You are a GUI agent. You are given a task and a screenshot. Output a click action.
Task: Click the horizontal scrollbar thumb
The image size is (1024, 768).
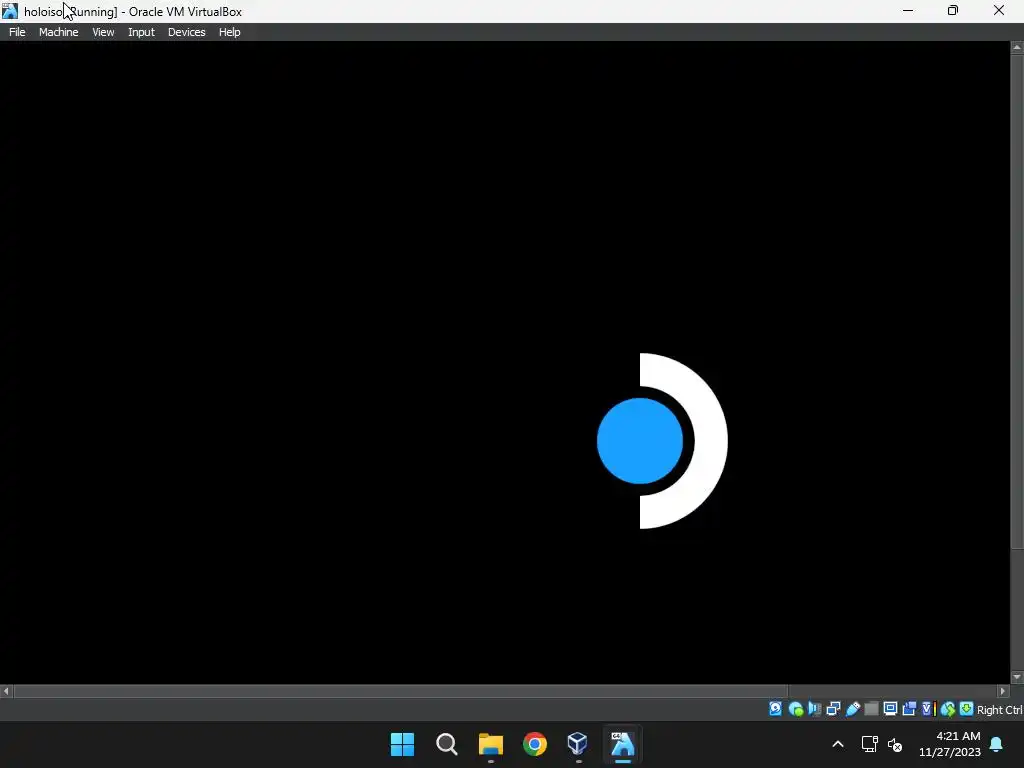(x=401, y=691)
